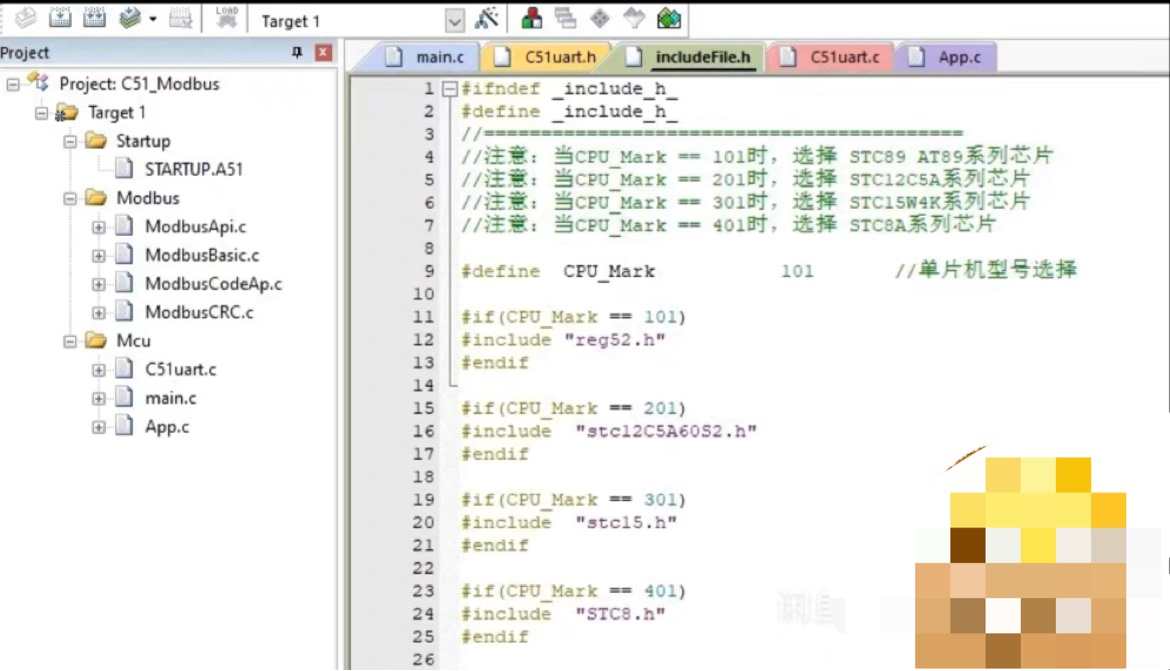Click the Build target icon
The height and width of the screenshot is (671, 1170).
pos(60,18)
